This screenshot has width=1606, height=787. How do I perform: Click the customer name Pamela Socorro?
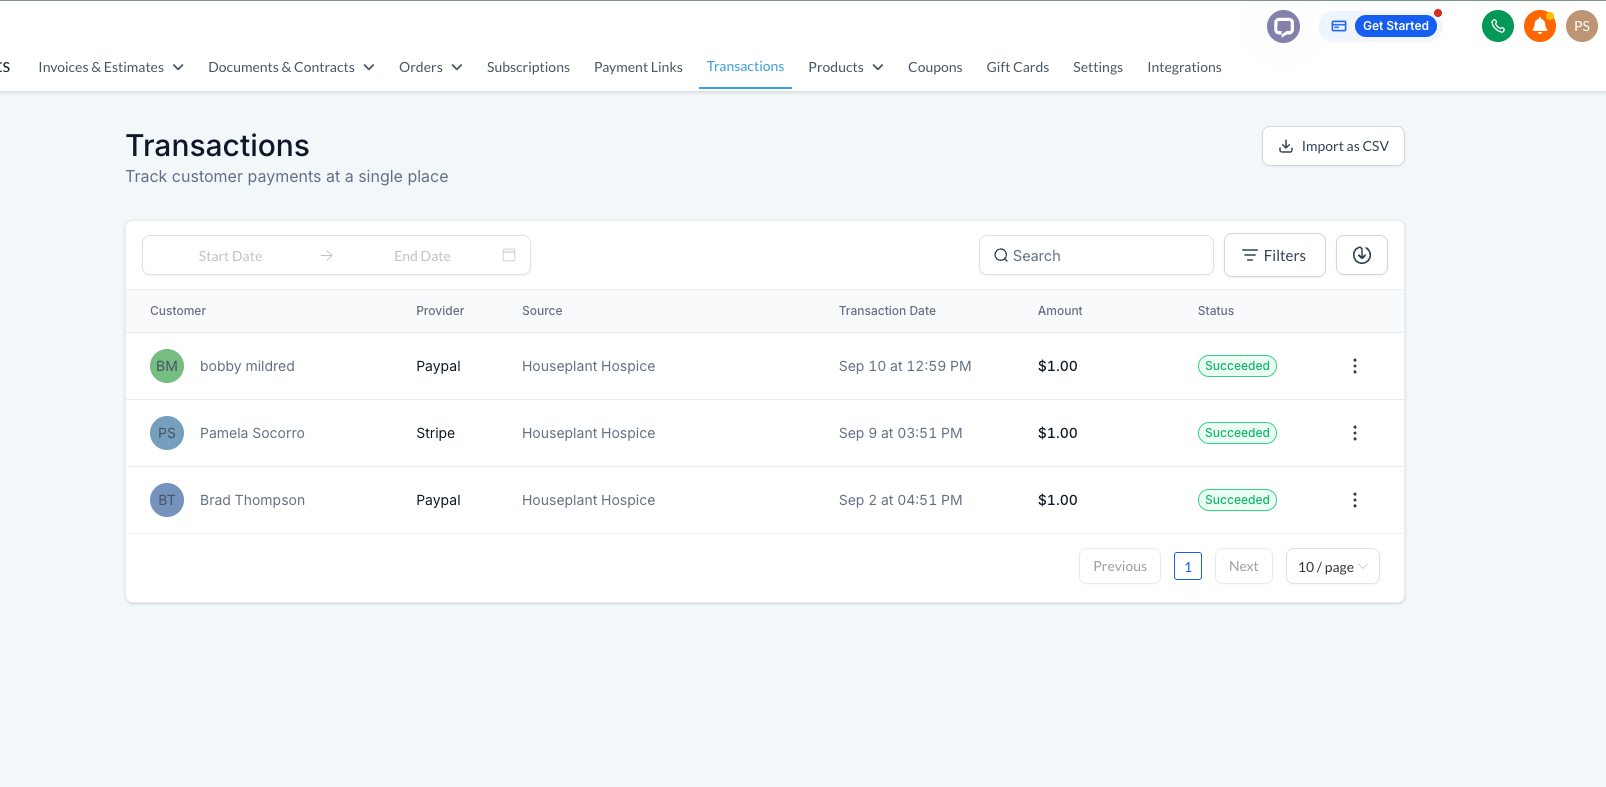point(252,433)
